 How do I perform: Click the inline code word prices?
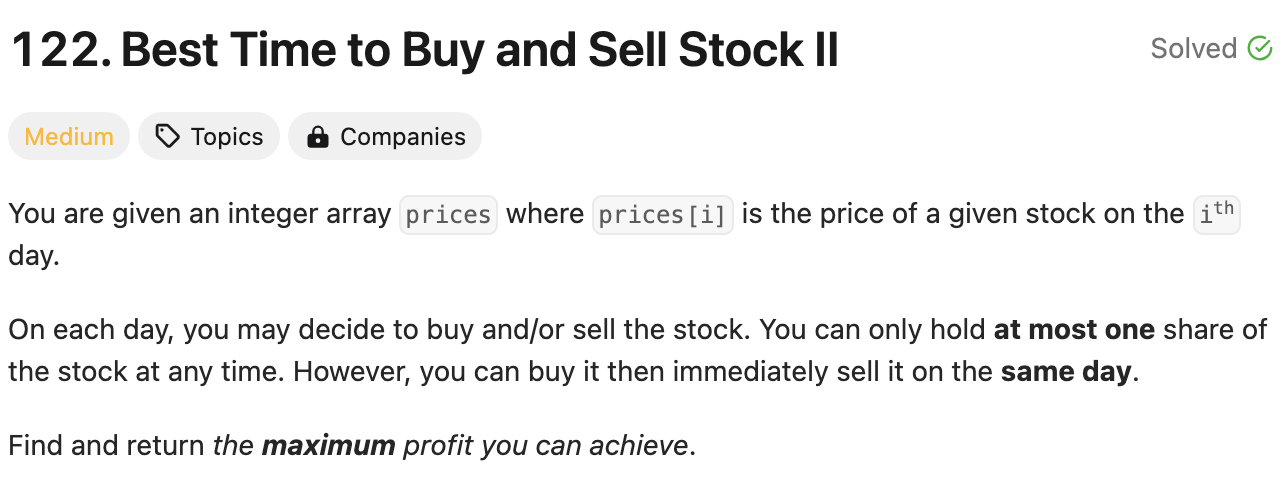[448, 215]
